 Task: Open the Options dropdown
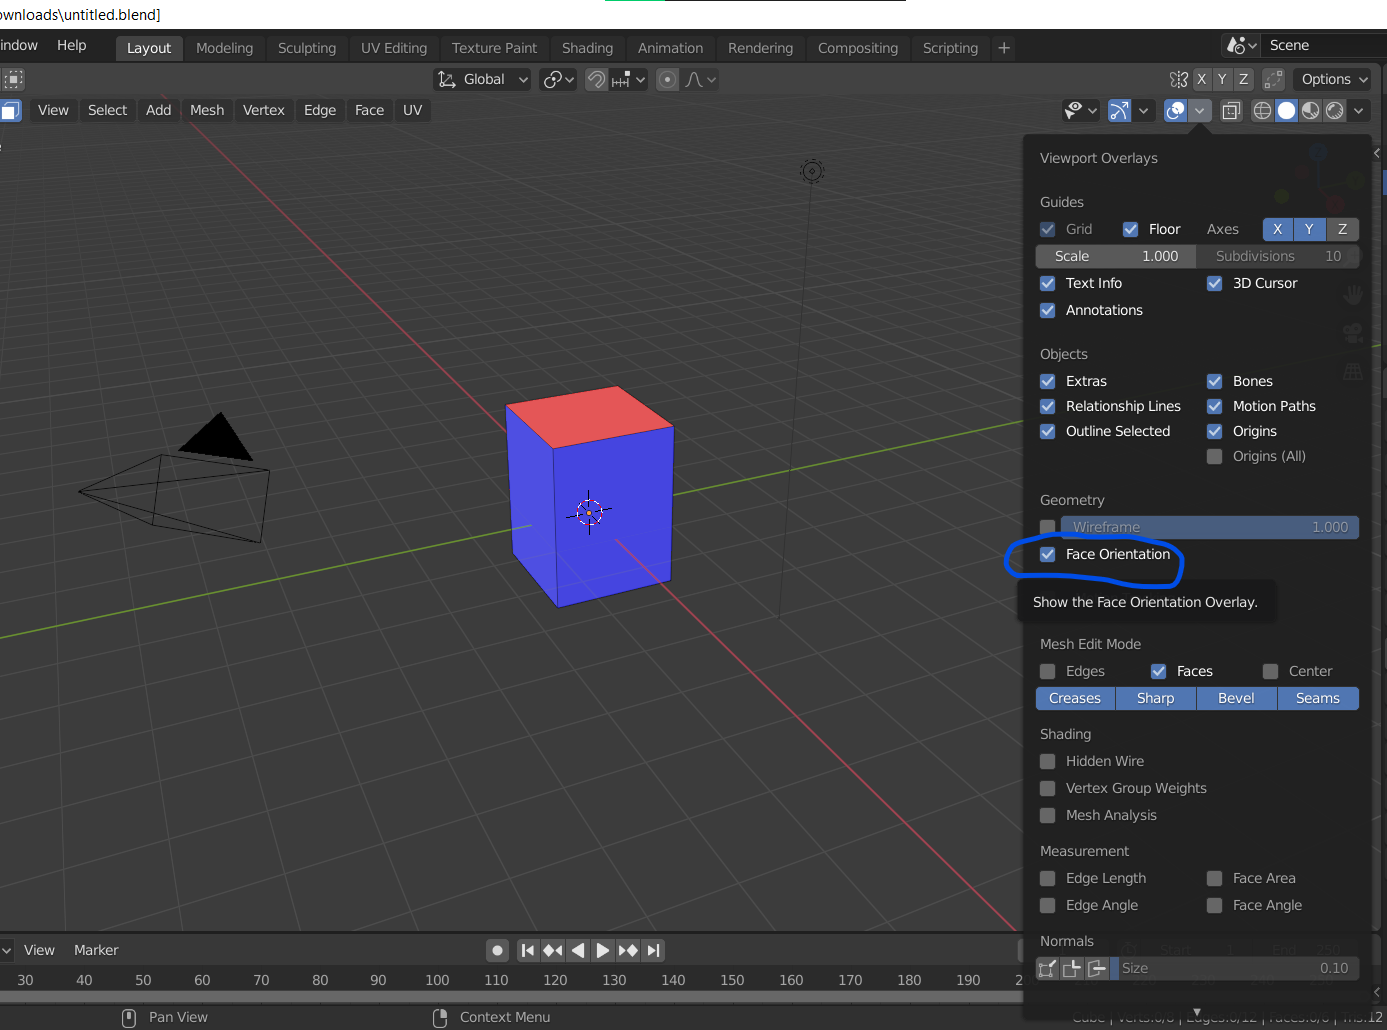tap(1334, 79)
